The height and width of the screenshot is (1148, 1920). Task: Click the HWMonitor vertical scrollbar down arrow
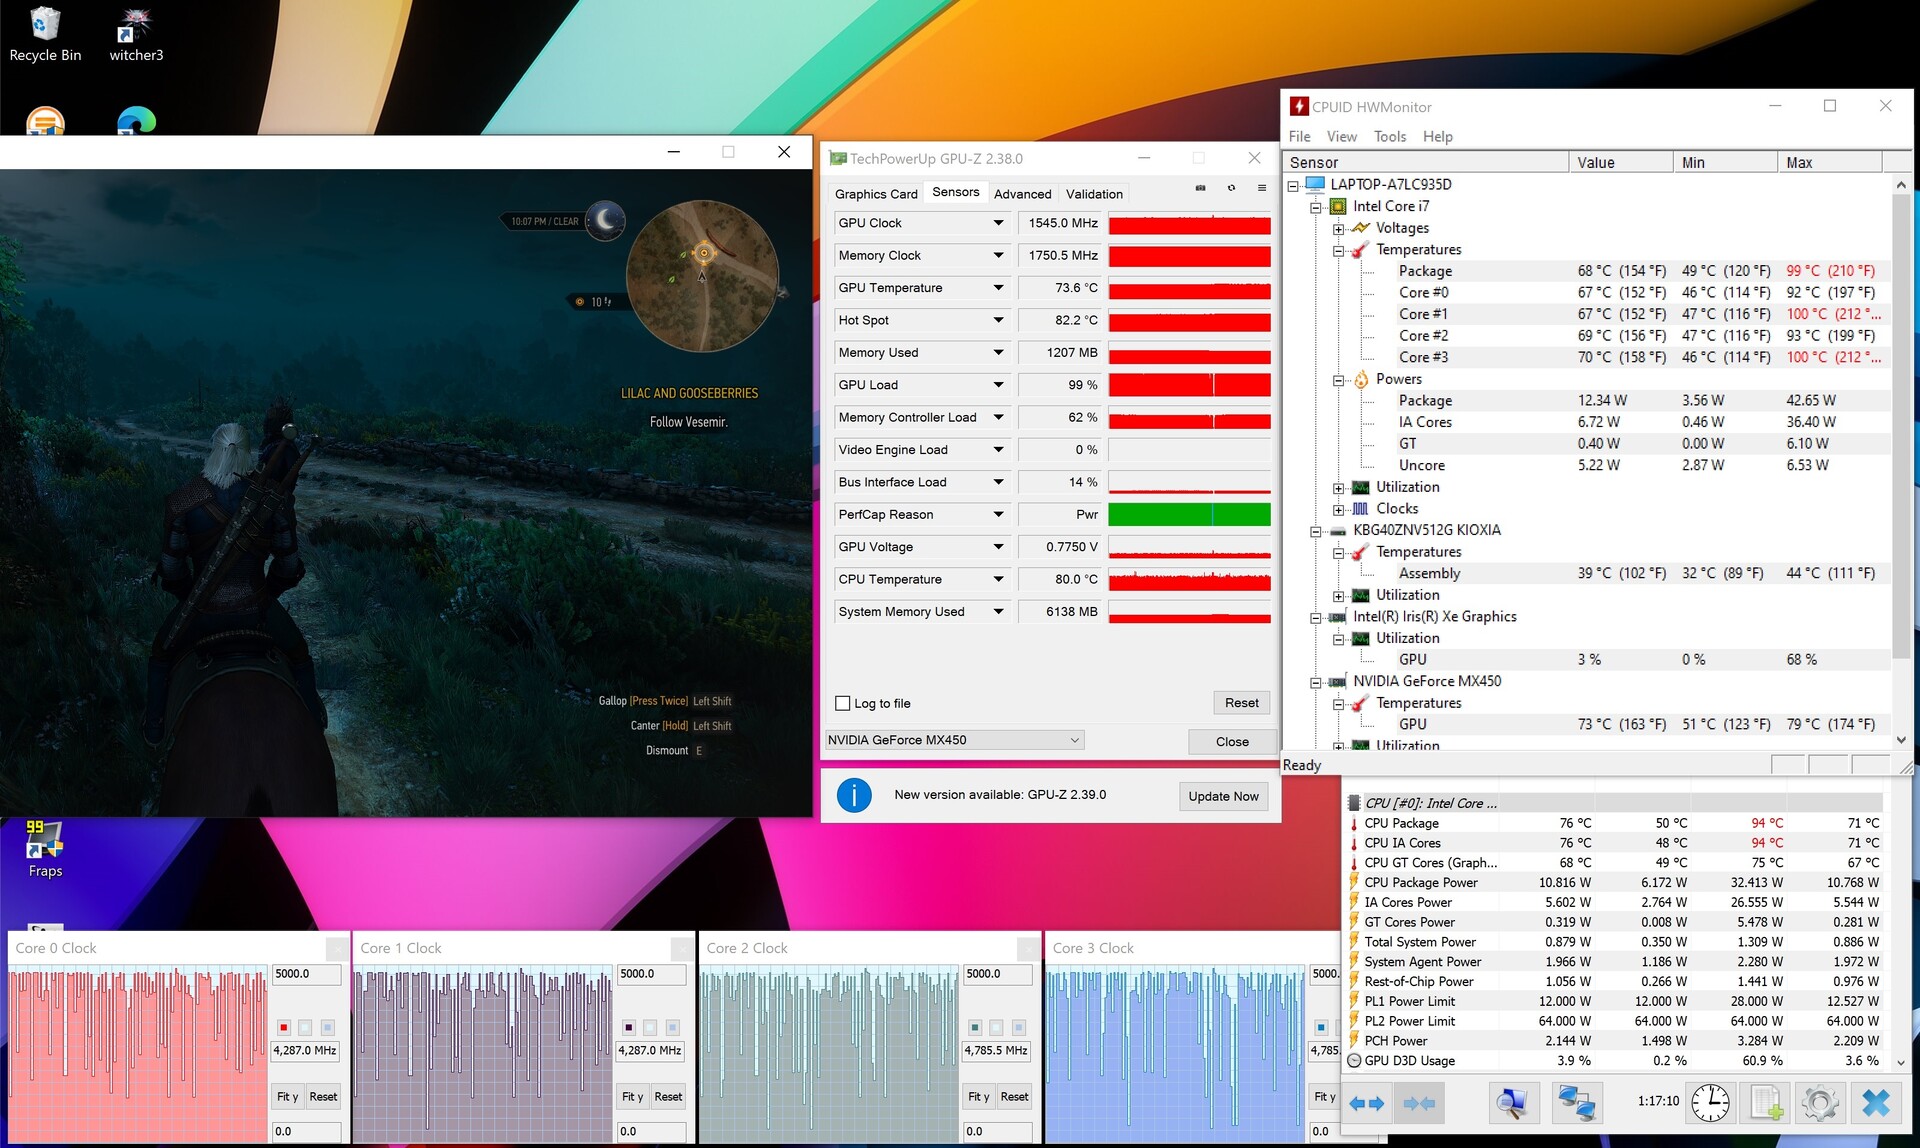(1901, 741)
